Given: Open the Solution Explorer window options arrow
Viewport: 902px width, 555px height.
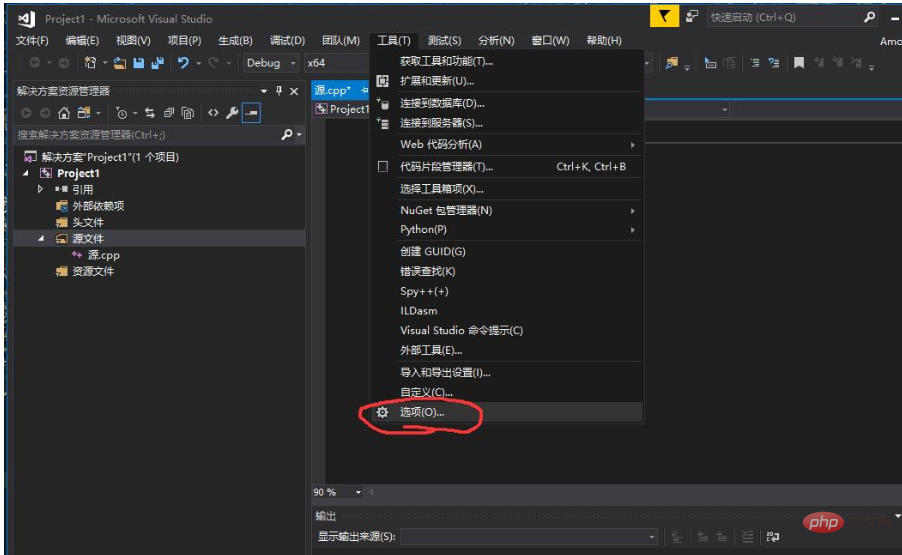Looking at the screenshot, I should (x=263, y=91).
